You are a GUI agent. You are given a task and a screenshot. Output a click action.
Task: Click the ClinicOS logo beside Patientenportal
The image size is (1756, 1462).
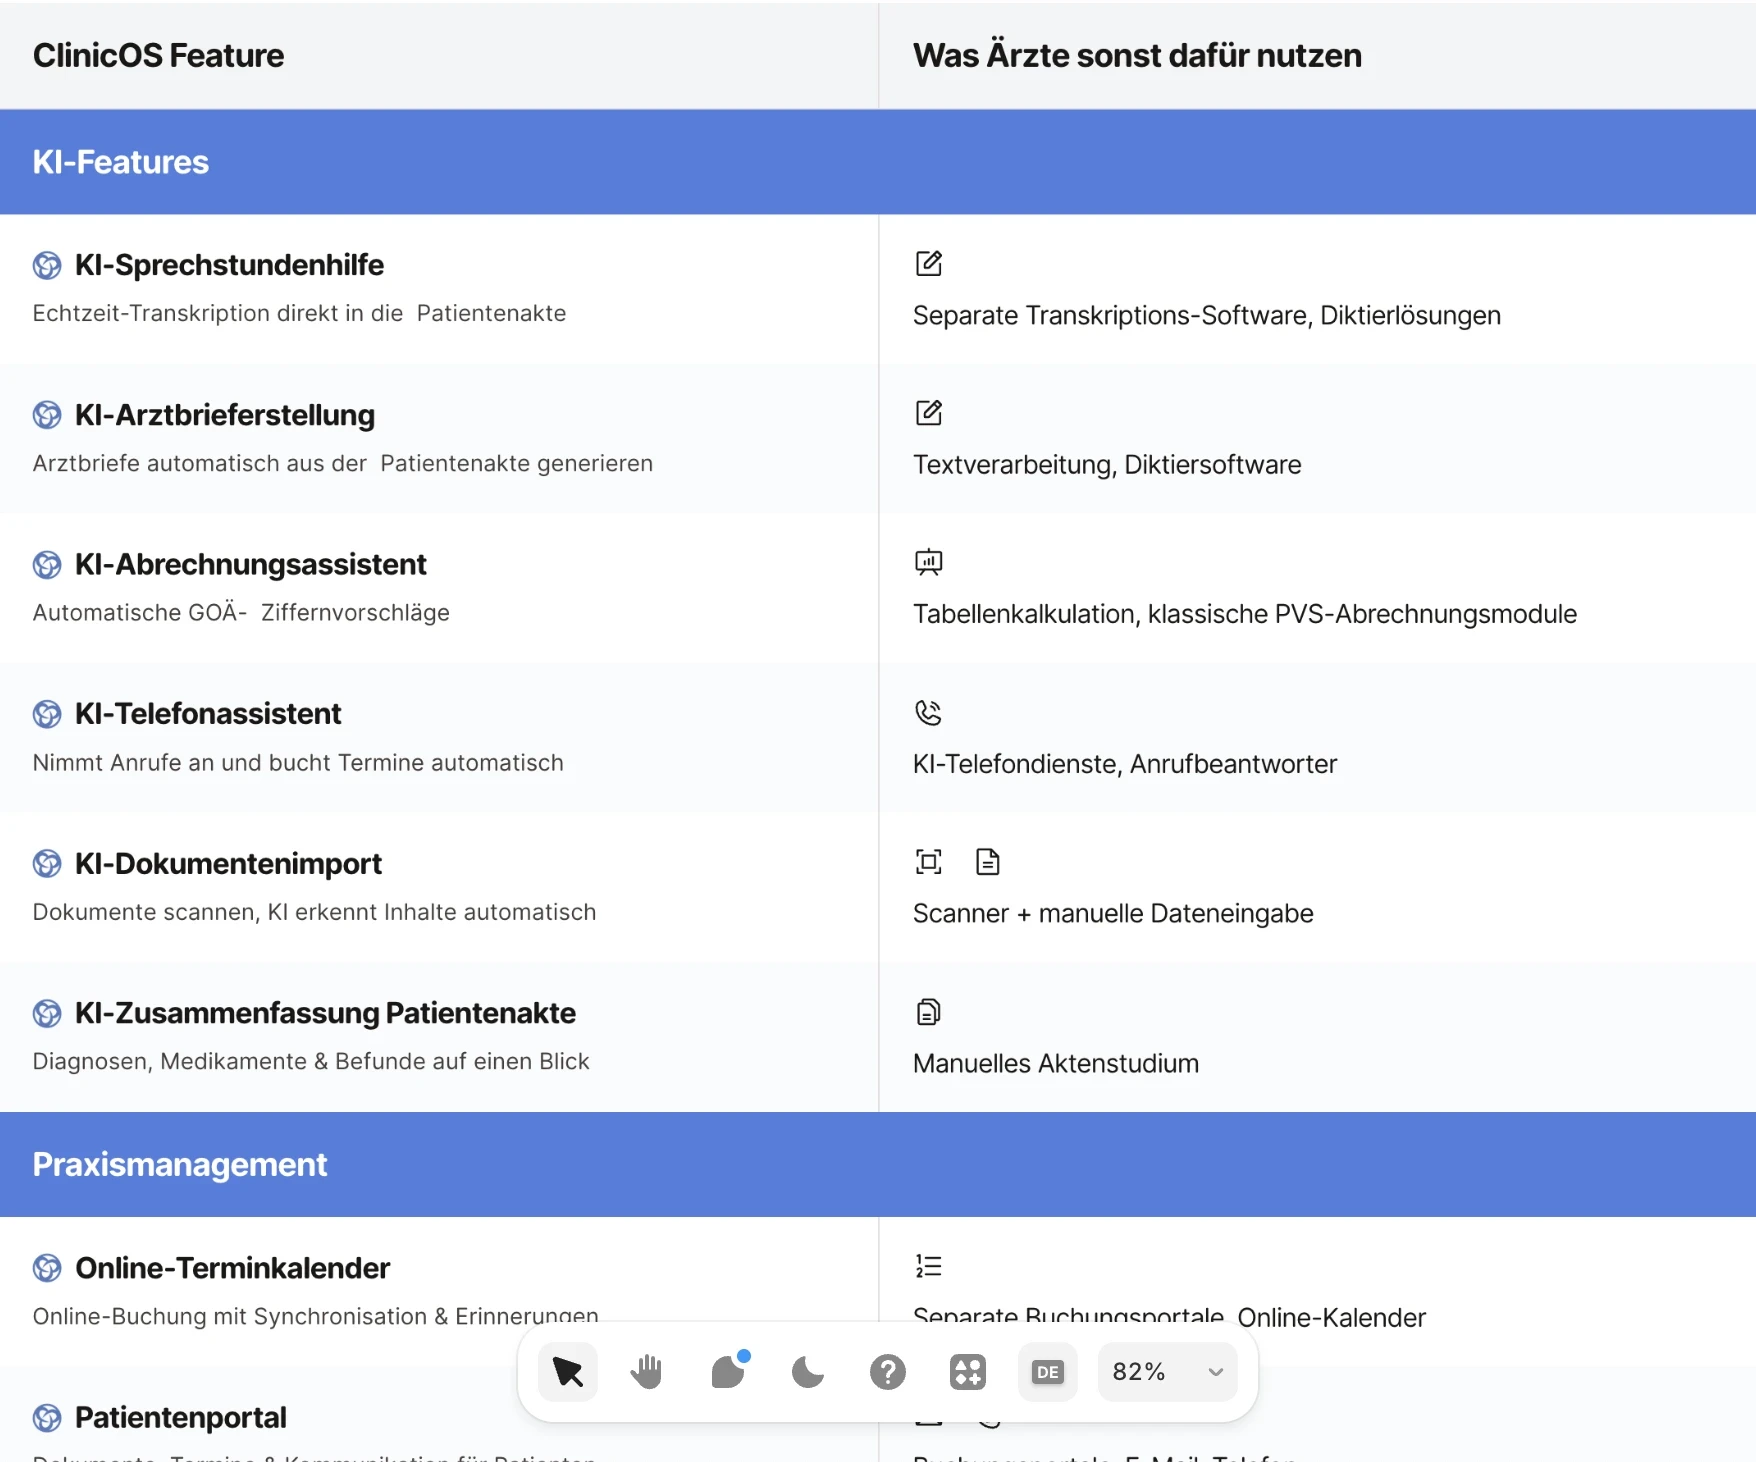tap(47, 1418)
